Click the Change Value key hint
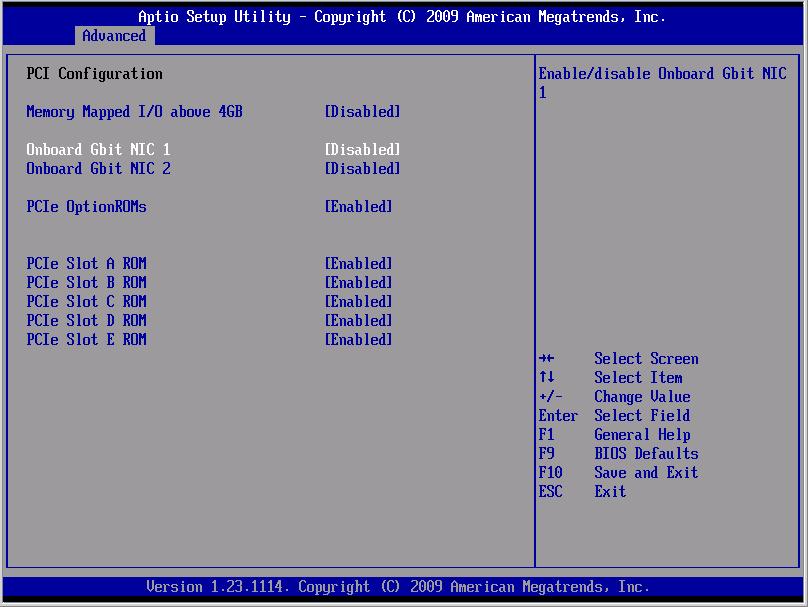The width and height of the screenshot is (808, 607). (x=643, y=397)
